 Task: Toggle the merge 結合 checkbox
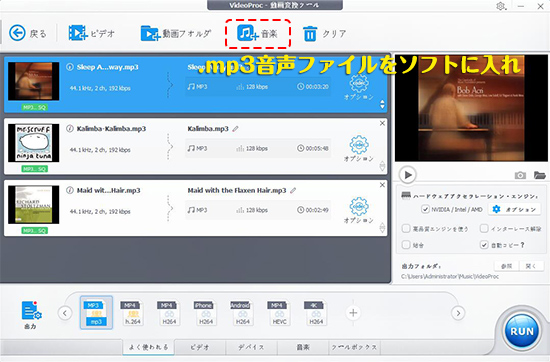tap(406, 245)
